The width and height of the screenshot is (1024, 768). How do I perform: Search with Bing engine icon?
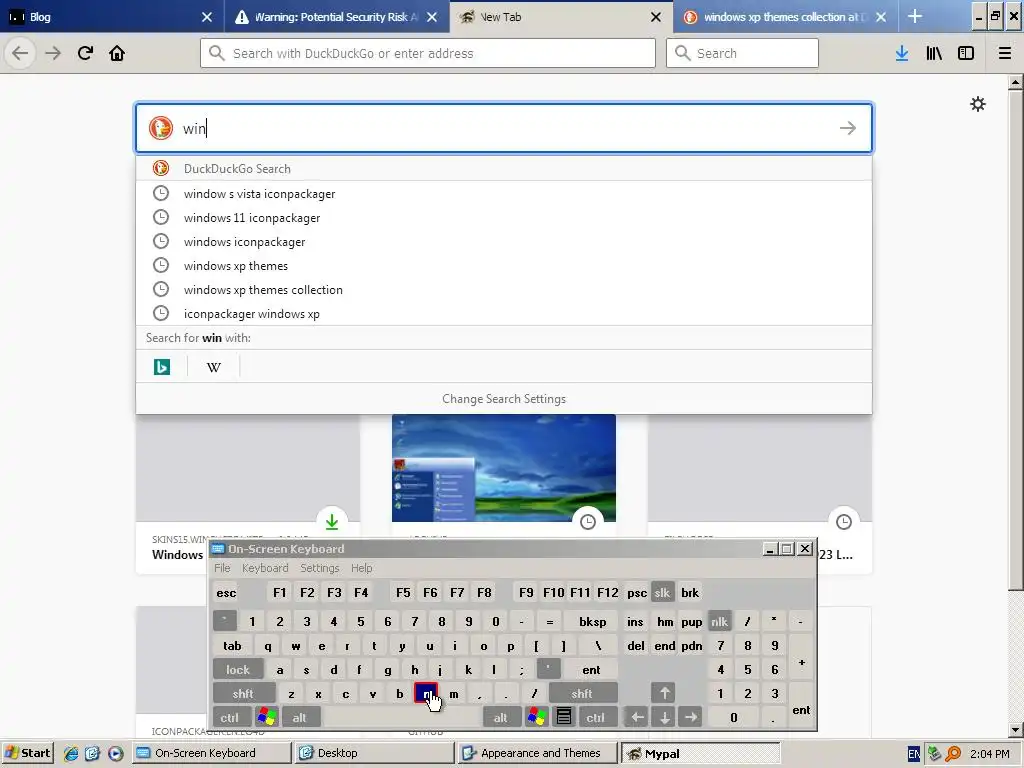162,367
